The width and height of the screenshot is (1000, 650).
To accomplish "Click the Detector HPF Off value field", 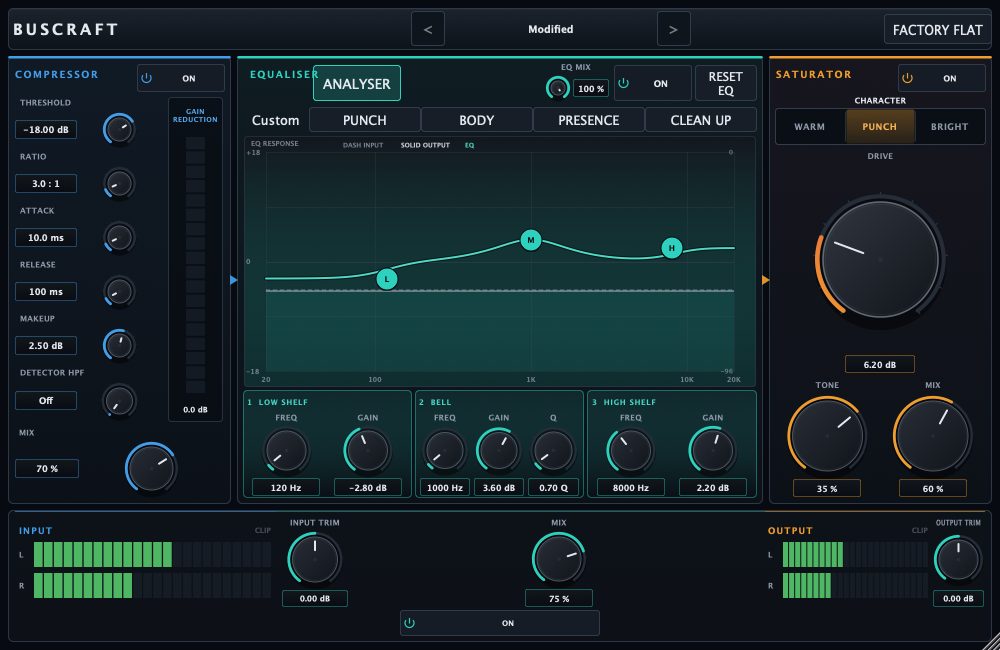I will (46, 401).
